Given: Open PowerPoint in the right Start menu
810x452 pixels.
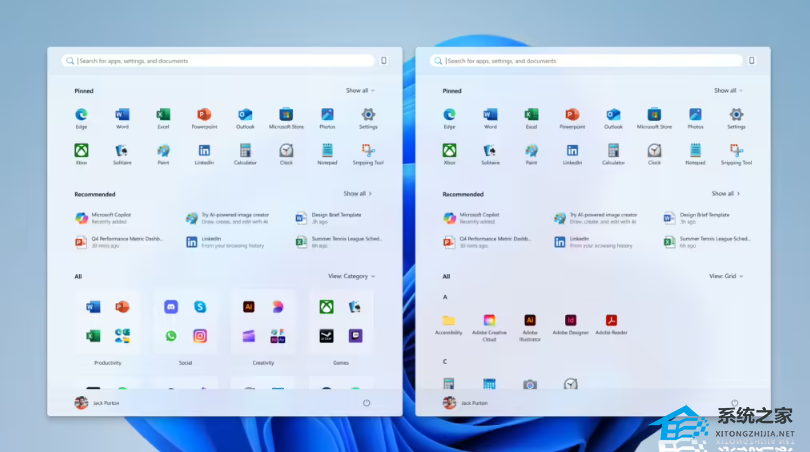Looking at the screenshot, I should coord(572,115).
